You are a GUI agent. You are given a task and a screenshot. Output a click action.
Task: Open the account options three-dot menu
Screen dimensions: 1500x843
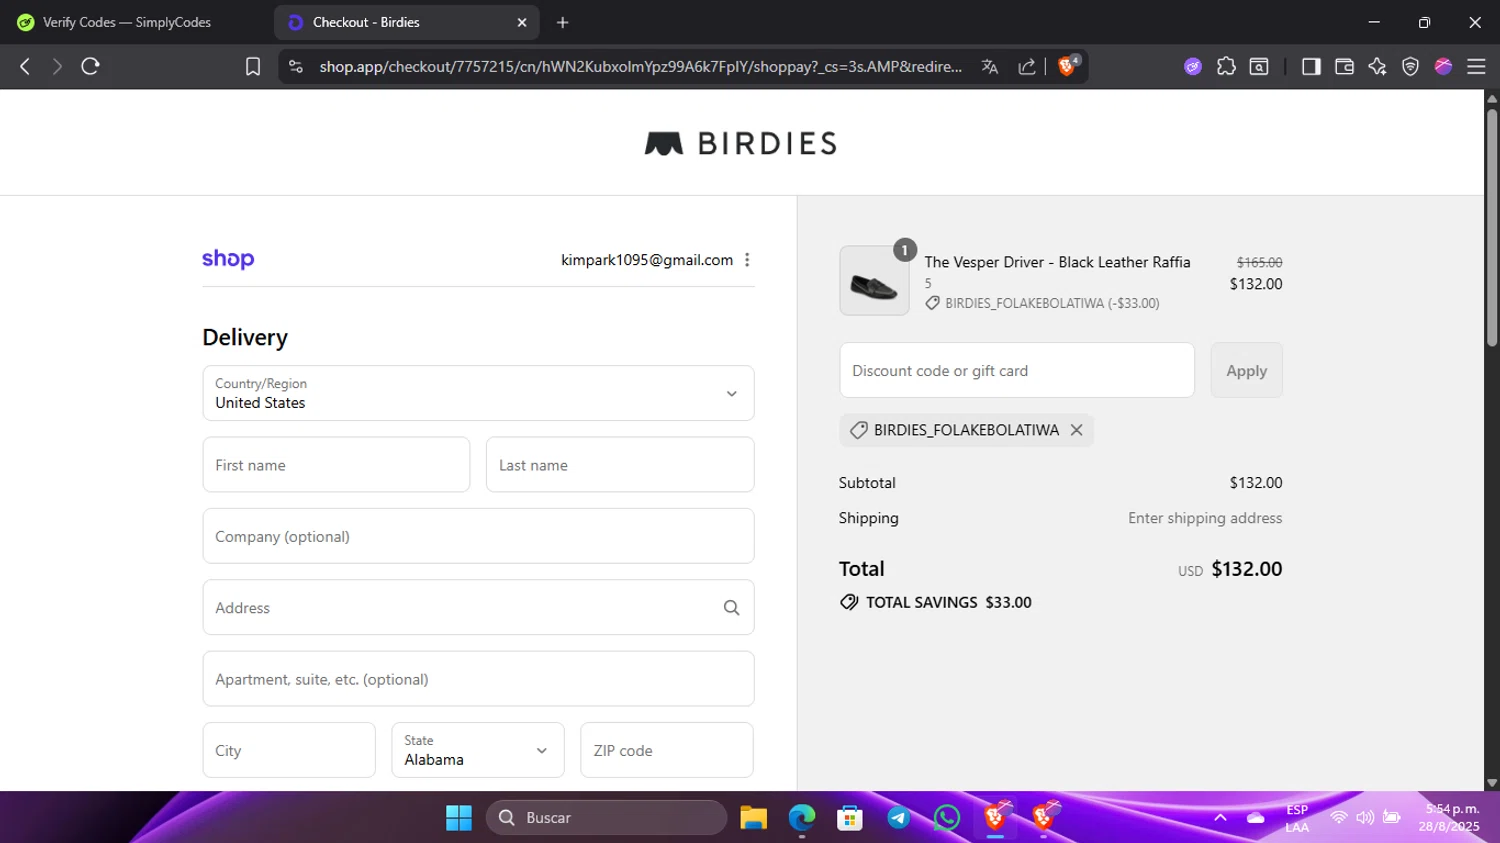click(x=747, y=260)
